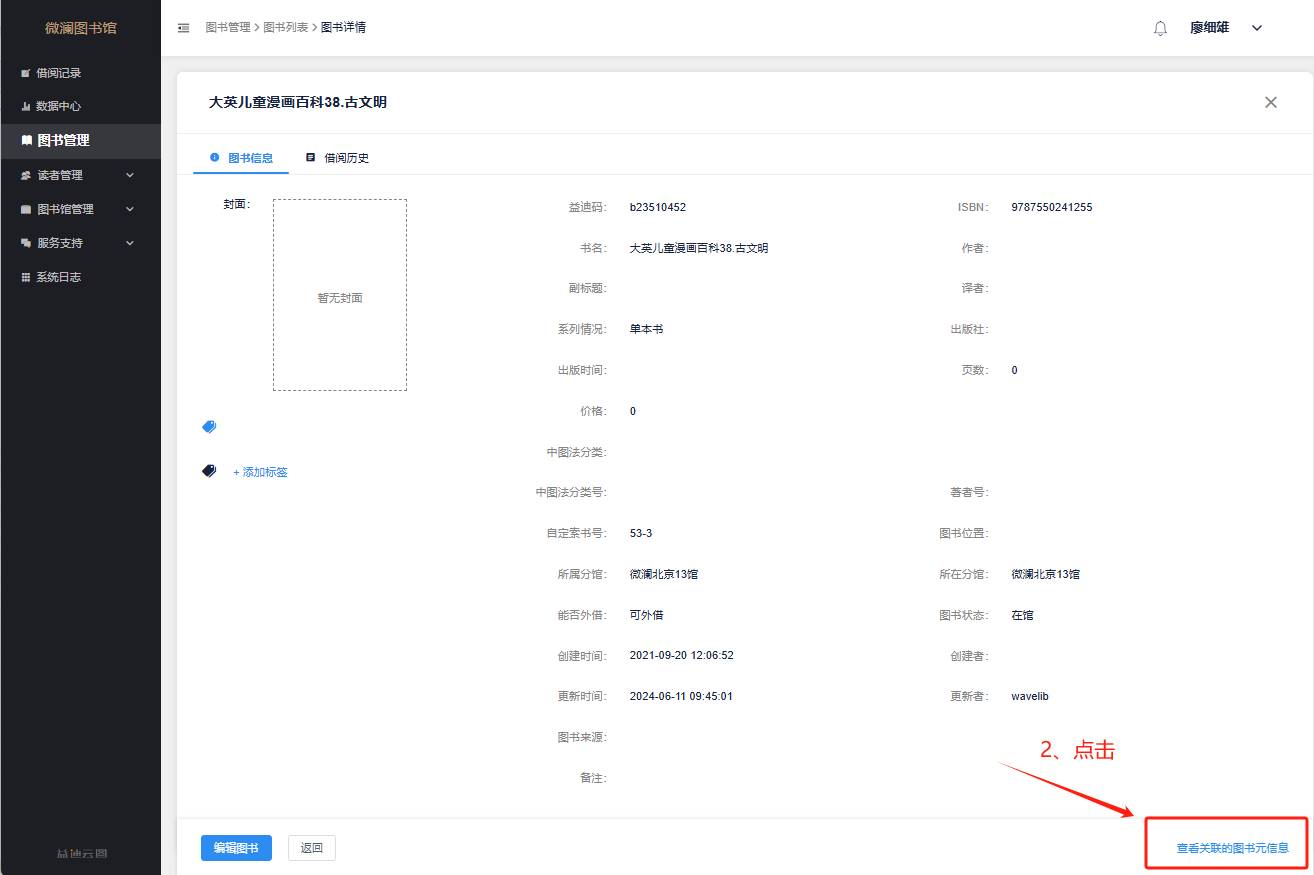Click the notification bell icon
Image resolution: width=1314 pixels, height=875 pixels.
click(1160, 28)
